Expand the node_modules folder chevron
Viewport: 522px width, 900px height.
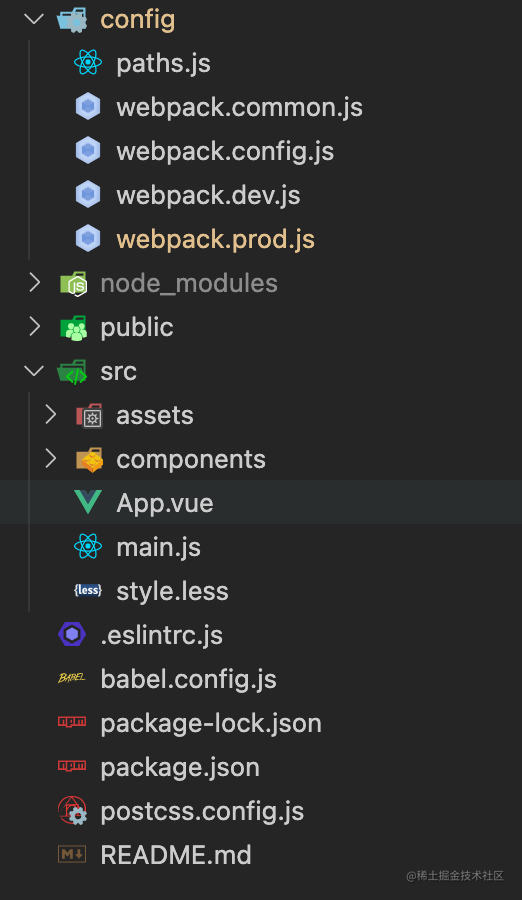pos(34,282)
